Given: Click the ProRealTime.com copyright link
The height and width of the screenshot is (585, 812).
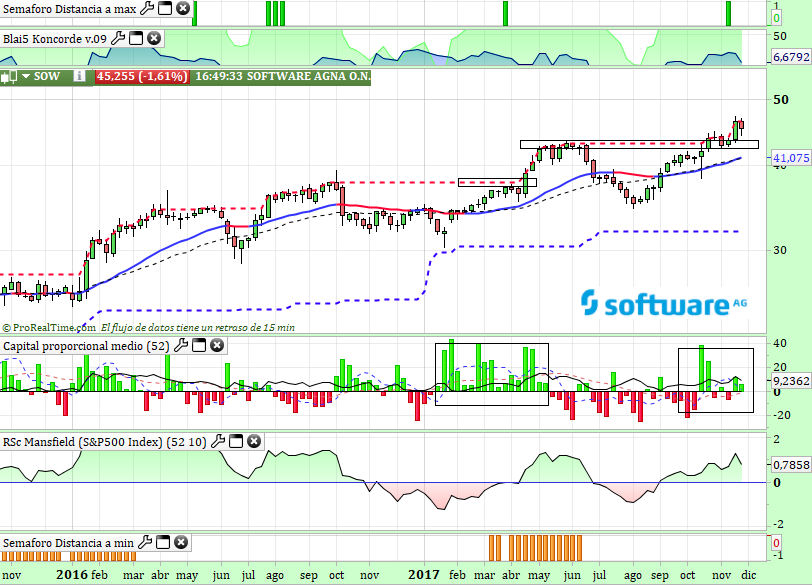Looking at the screenshot, I should point(49,327).
